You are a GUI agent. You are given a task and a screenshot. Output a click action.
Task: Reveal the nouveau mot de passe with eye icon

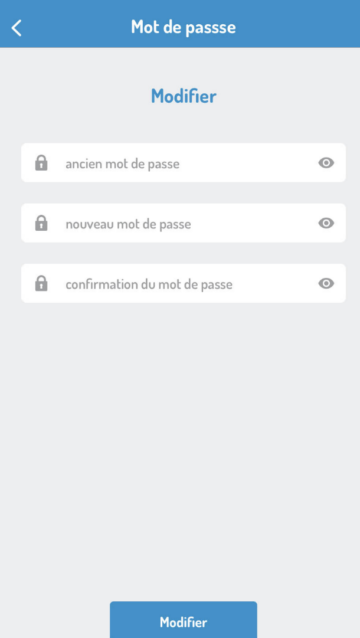click(x=326, y=223)
